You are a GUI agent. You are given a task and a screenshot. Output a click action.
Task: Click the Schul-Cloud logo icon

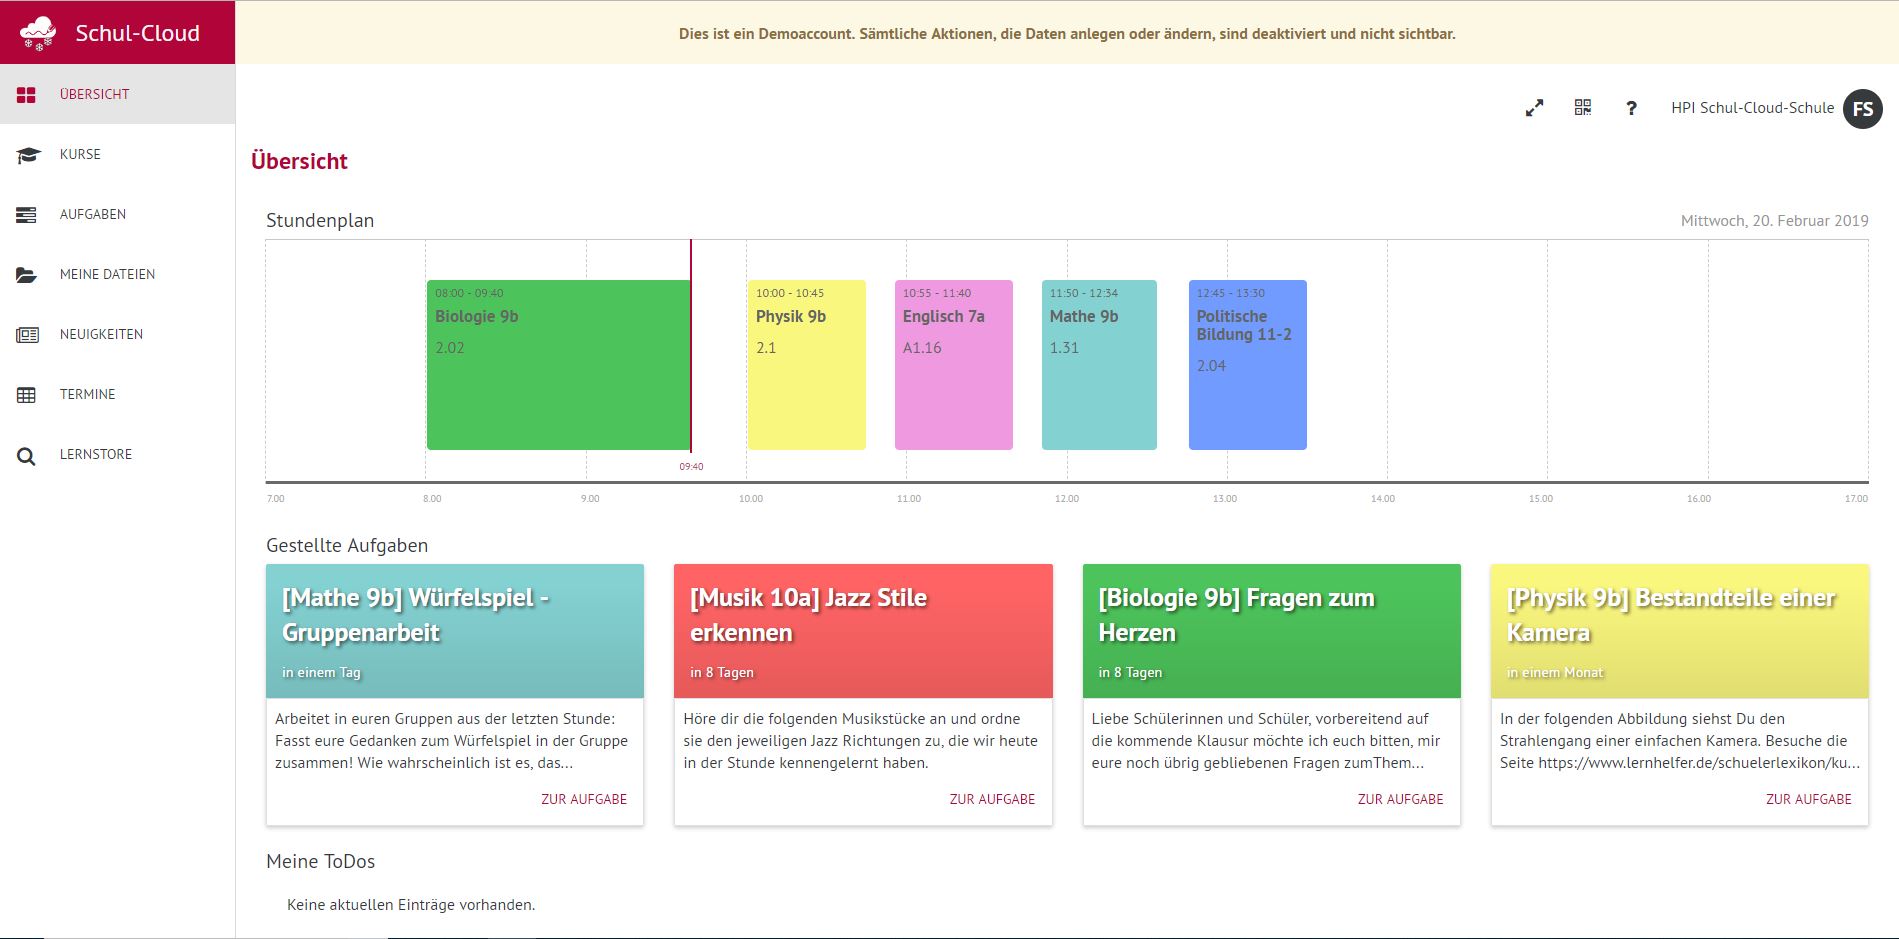38,33
